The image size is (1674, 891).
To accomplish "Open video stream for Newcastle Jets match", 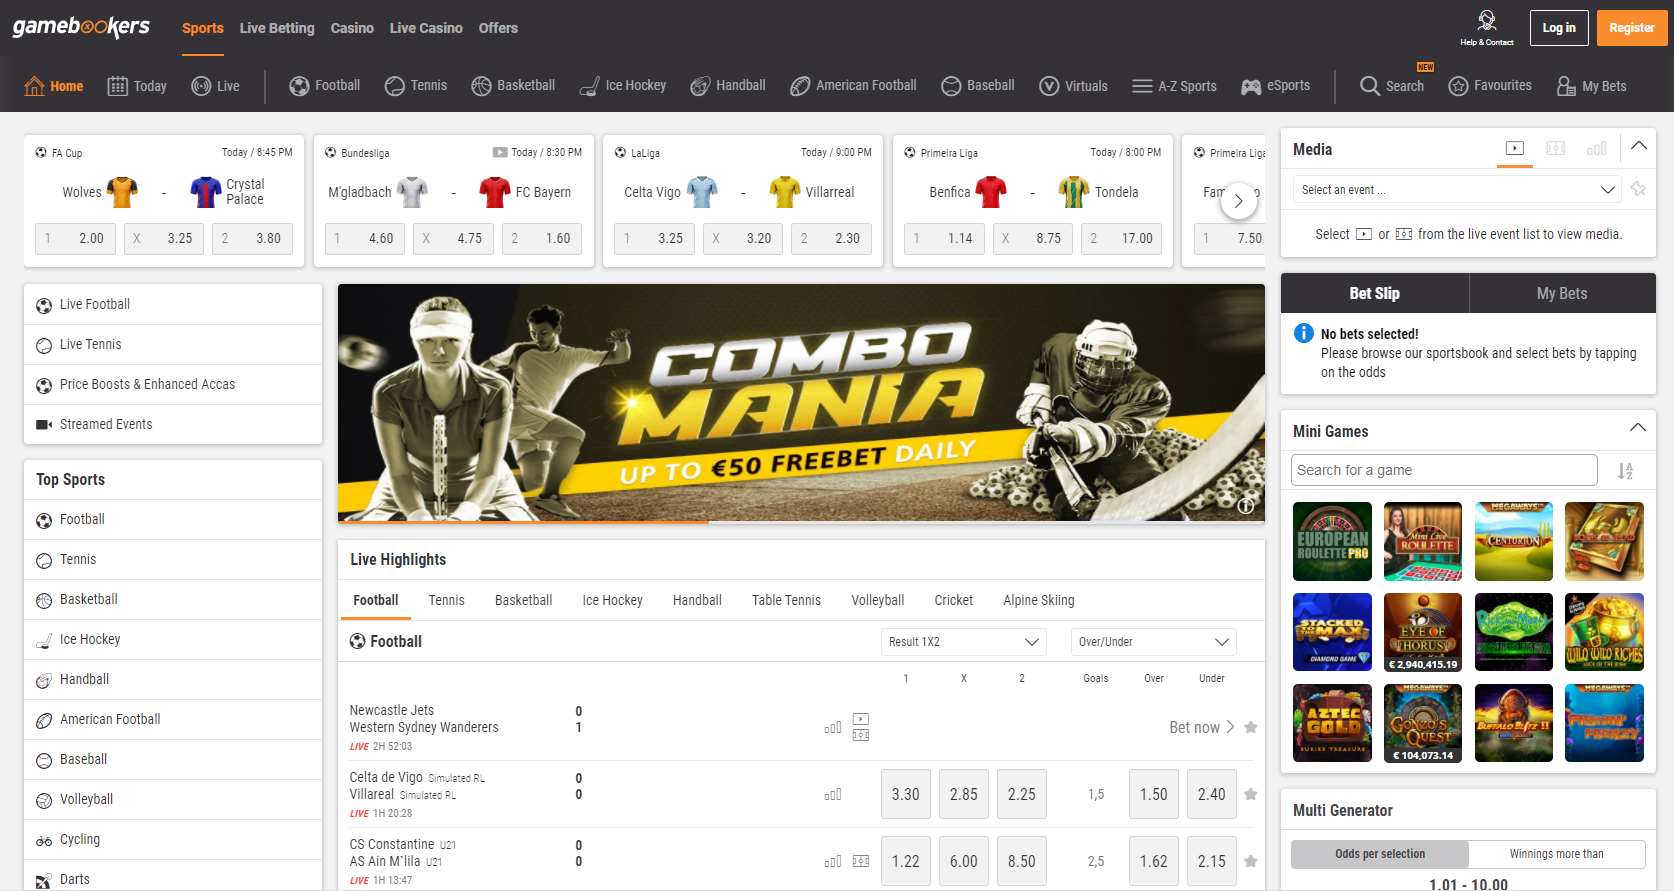I will point(861,719).
